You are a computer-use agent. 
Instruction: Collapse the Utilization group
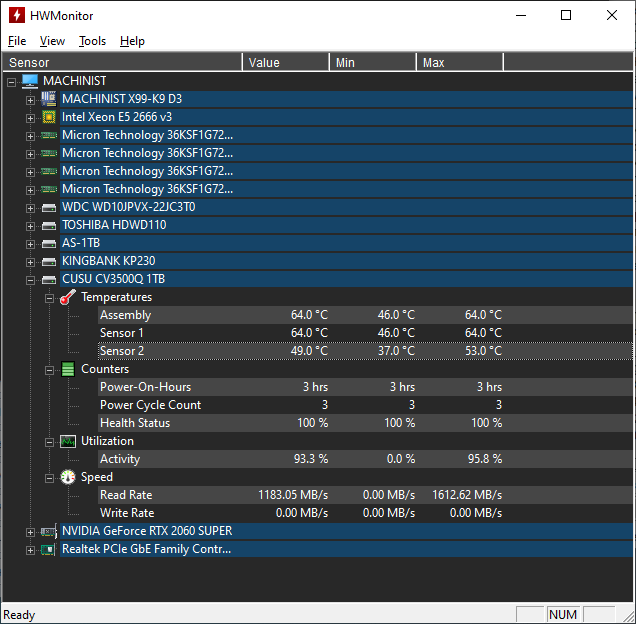click(x=49, y=443)
